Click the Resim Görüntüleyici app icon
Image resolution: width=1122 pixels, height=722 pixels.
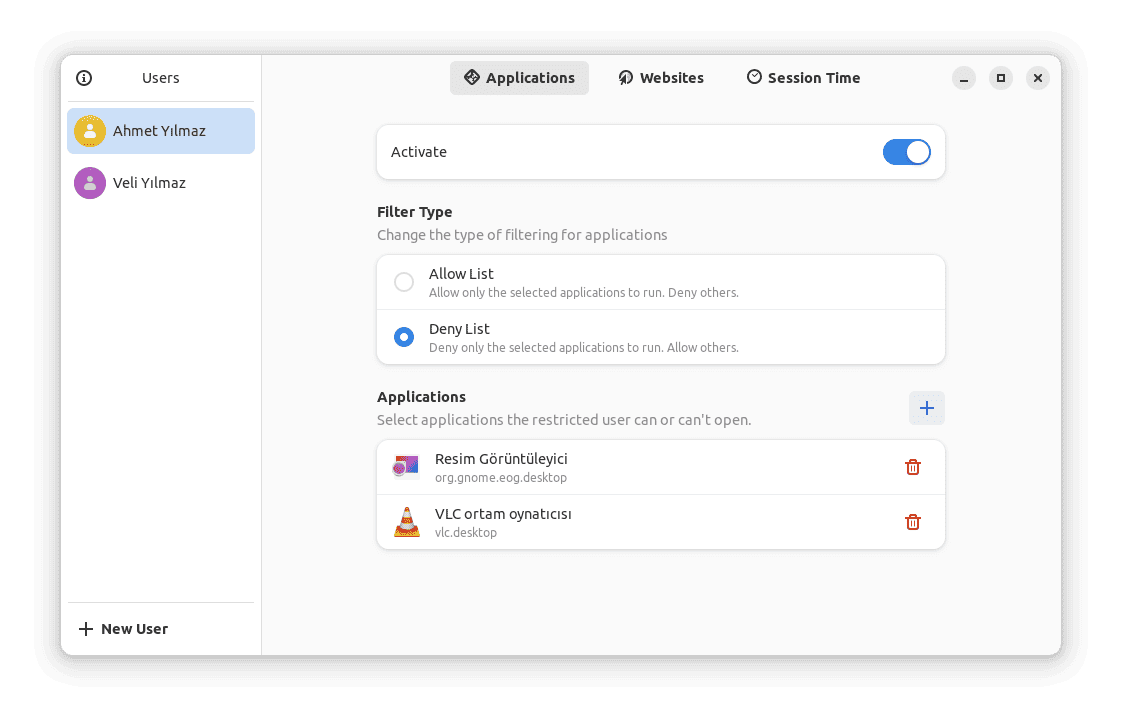click(406, 467)
